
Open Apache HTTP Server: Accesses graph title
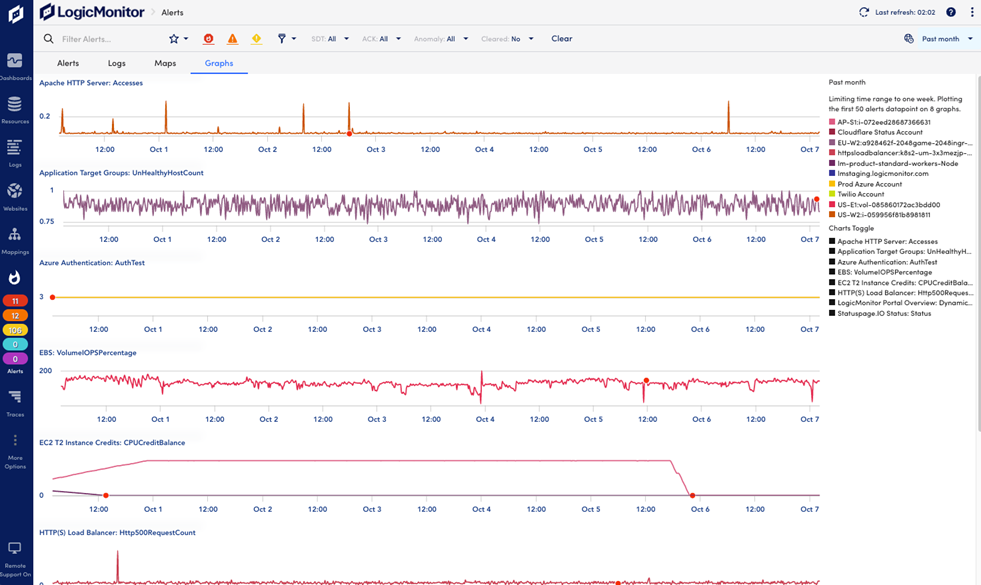pyautogui.click(x=91, y=83)
